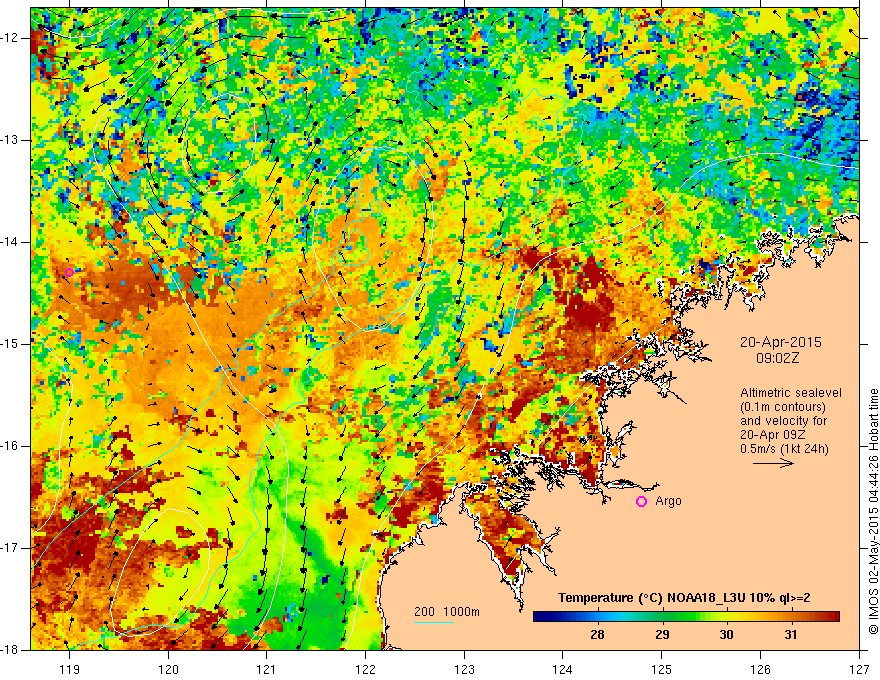This screenshot has height=680, width=880.
Task: Click the "0.5m/s (1kt 24h)" label
Action: [x=784, y=449]
